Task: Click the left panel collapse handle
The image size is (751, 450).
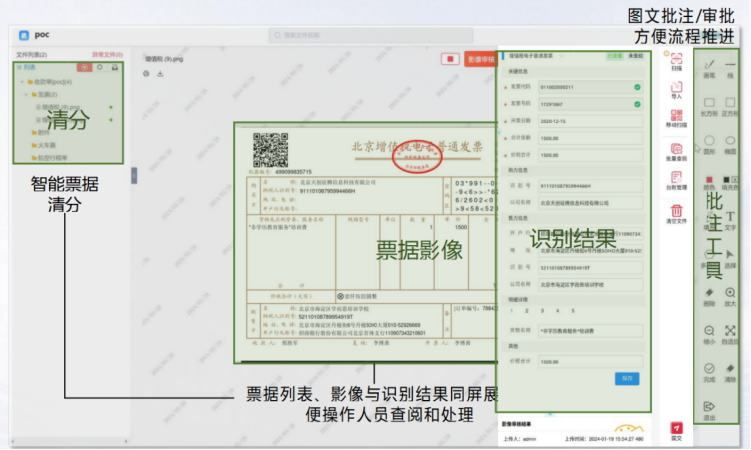Action: (134, 176)
